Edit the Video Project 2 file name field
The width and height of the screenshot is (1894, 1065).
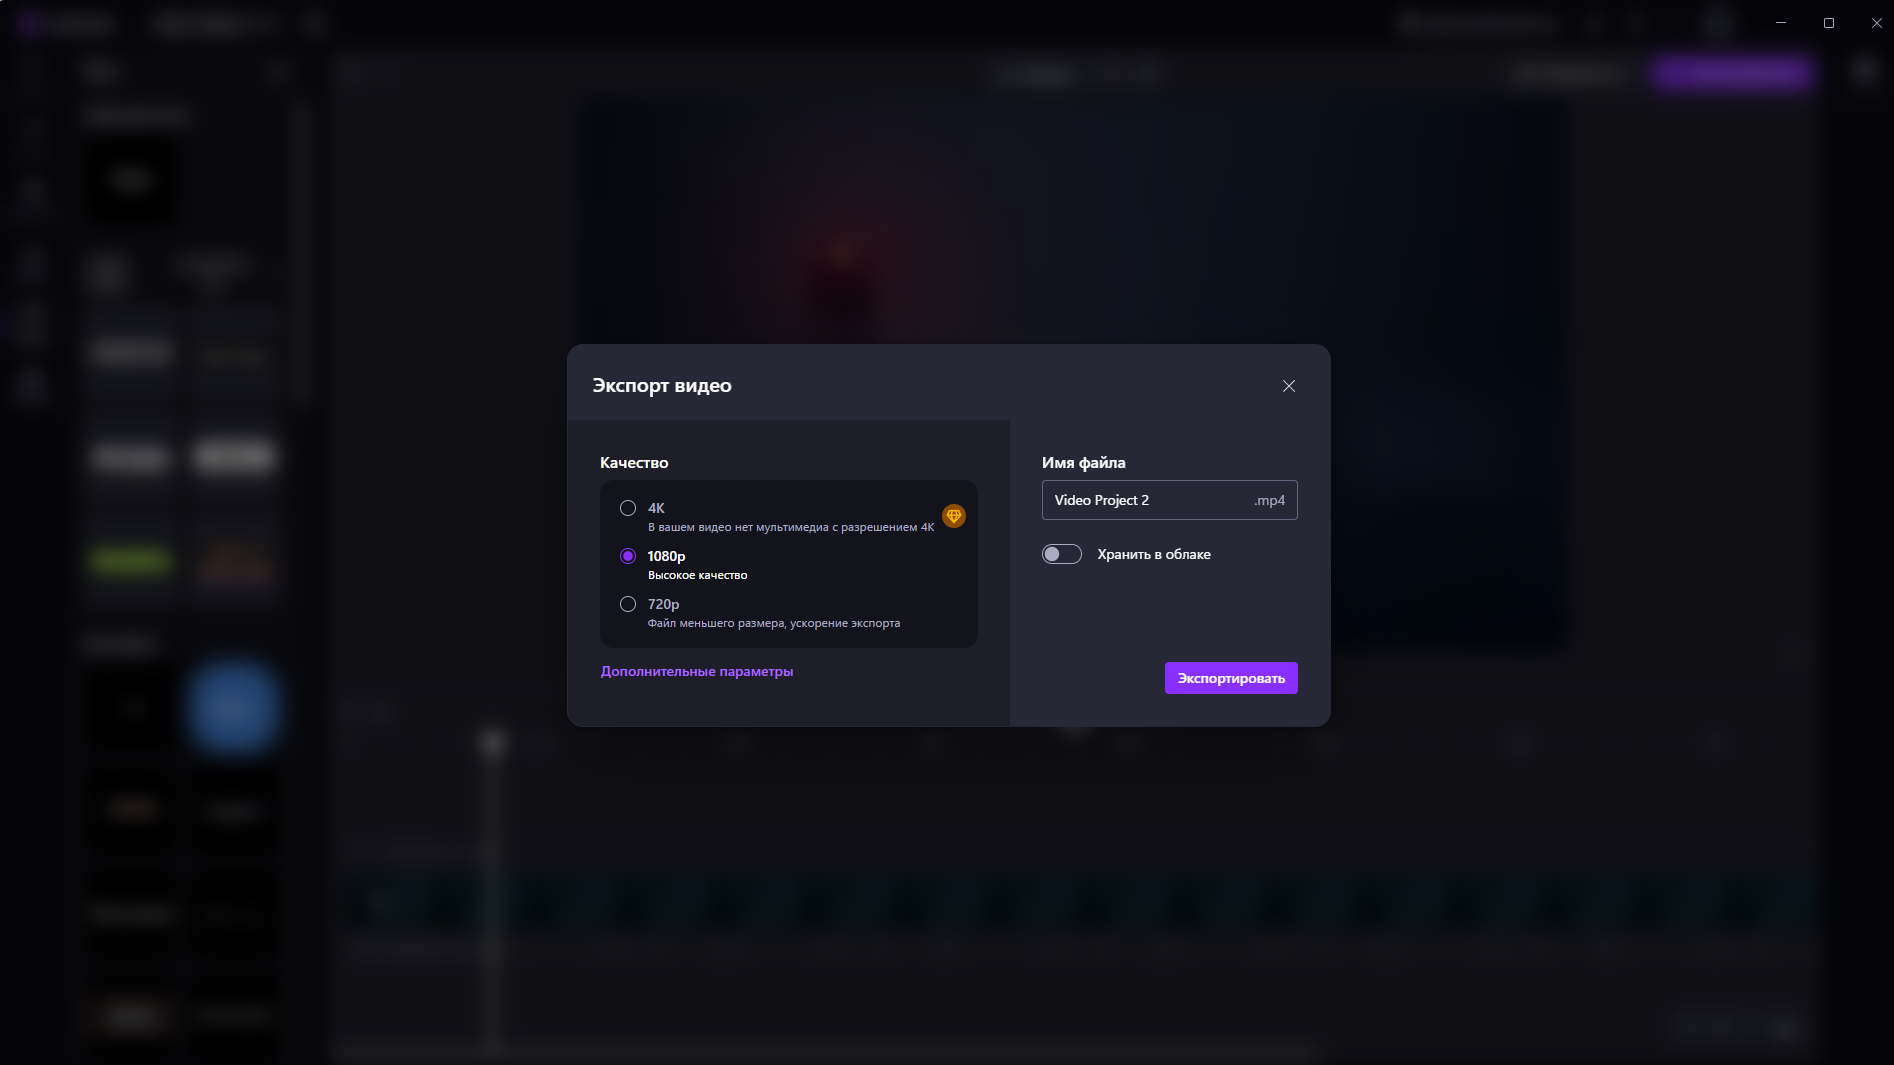[x=1169, y=500]
